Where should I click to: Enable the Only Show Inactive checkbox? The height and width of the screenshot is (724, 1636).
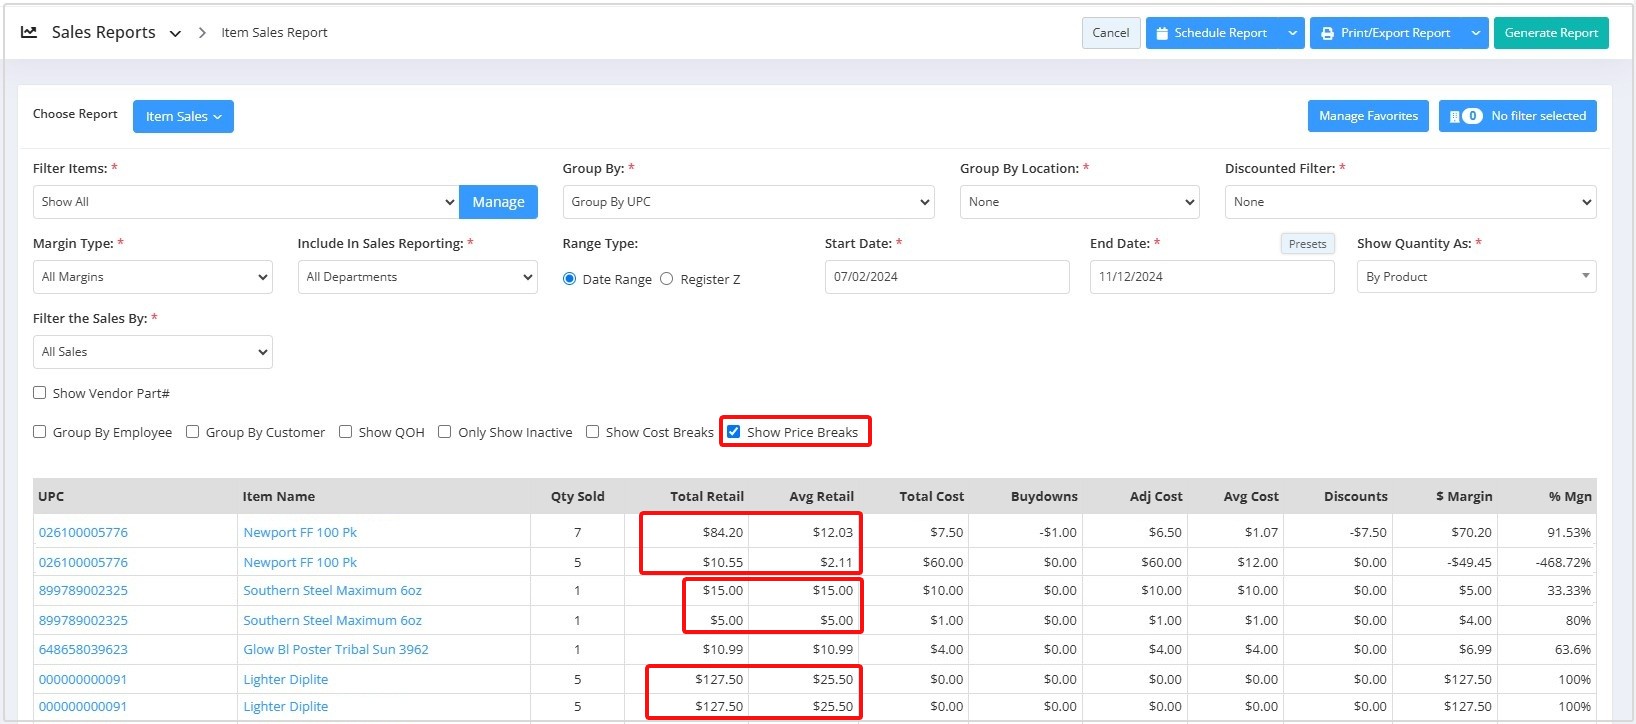tap(445, 432)
